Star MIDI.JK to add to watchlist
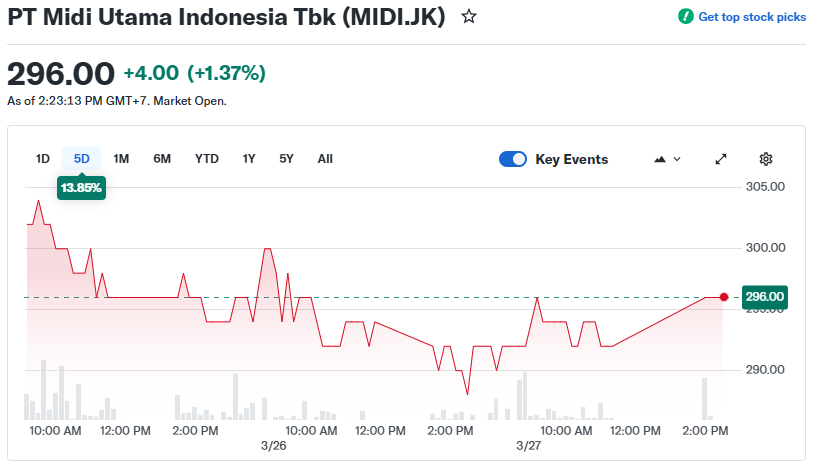The image size is (815, 463). tap(469, 17)
